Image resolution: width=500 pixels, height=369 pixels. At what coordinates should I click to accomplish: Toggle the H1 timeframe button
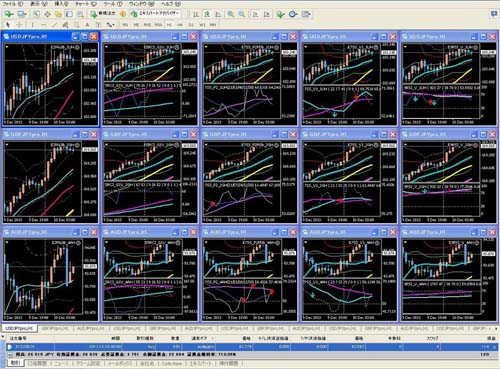[169, 25]
